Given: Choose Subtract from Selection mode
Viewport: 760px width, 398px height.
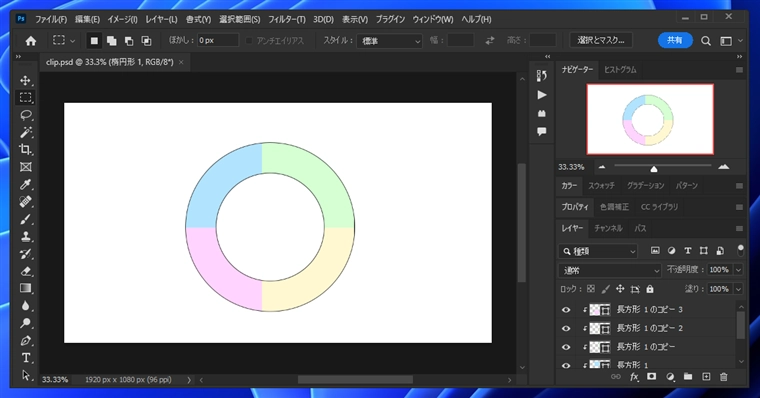Looking at the screenshot, I should (x=129, y=41).
